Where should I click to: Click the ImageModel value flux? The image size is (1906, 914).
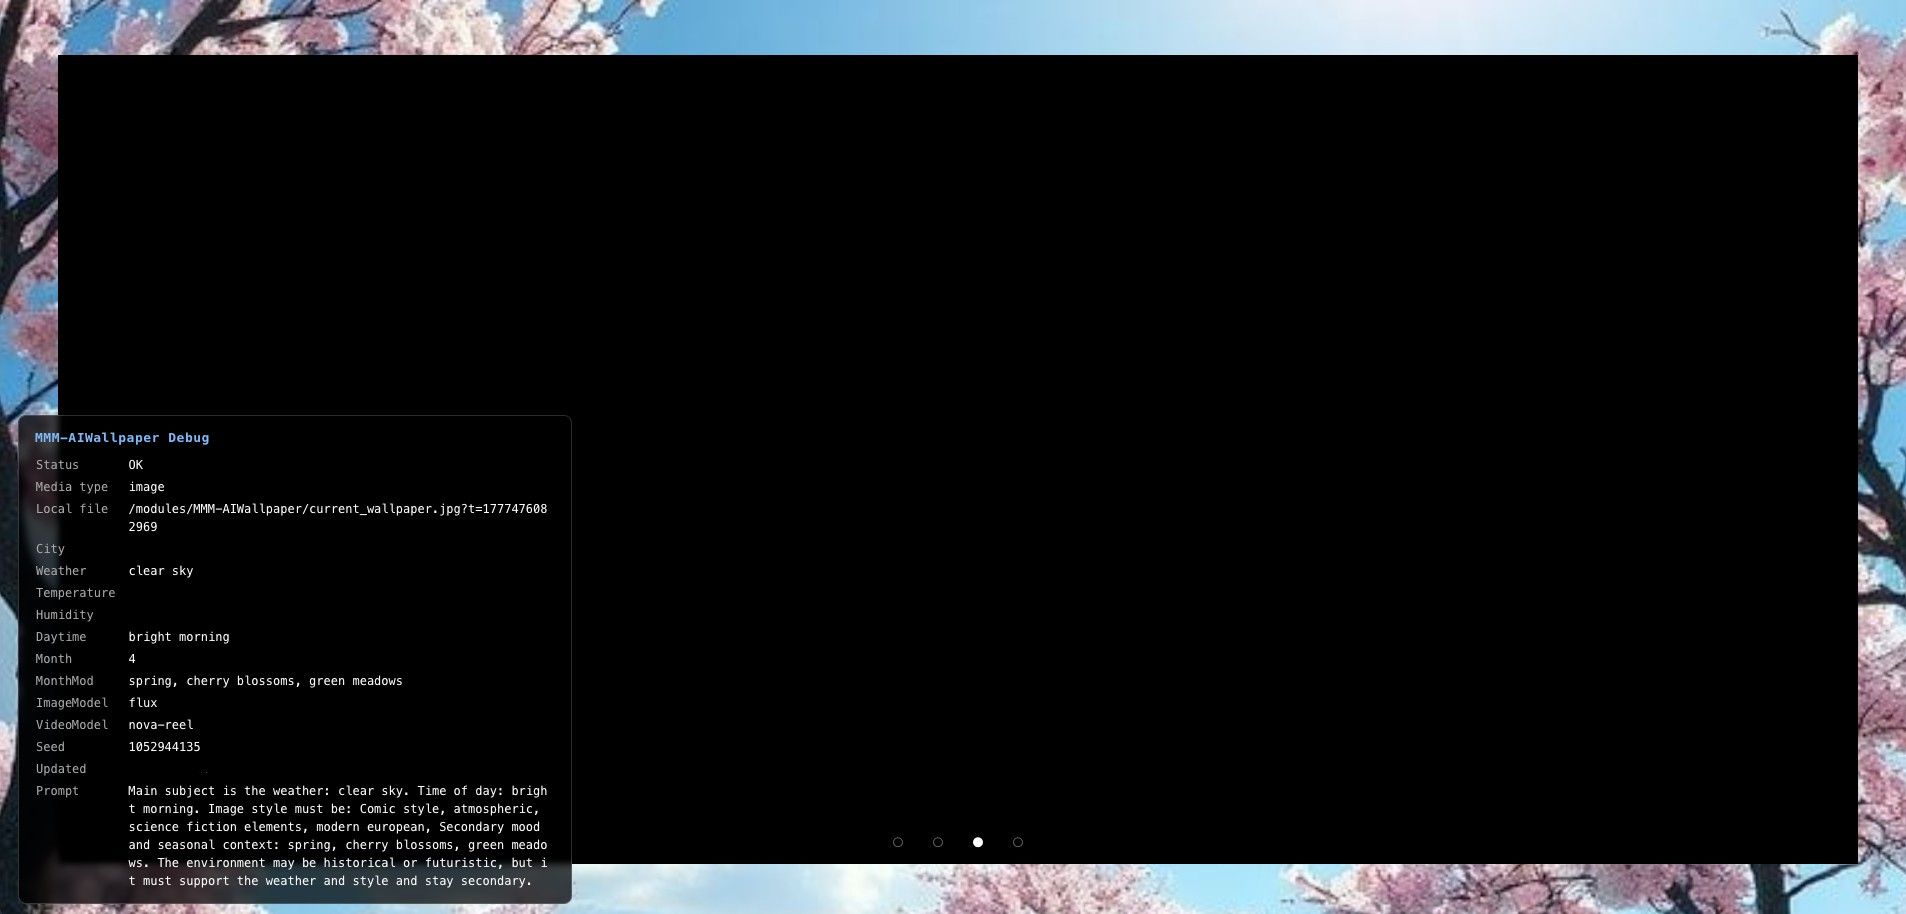(x=143, y=703)
